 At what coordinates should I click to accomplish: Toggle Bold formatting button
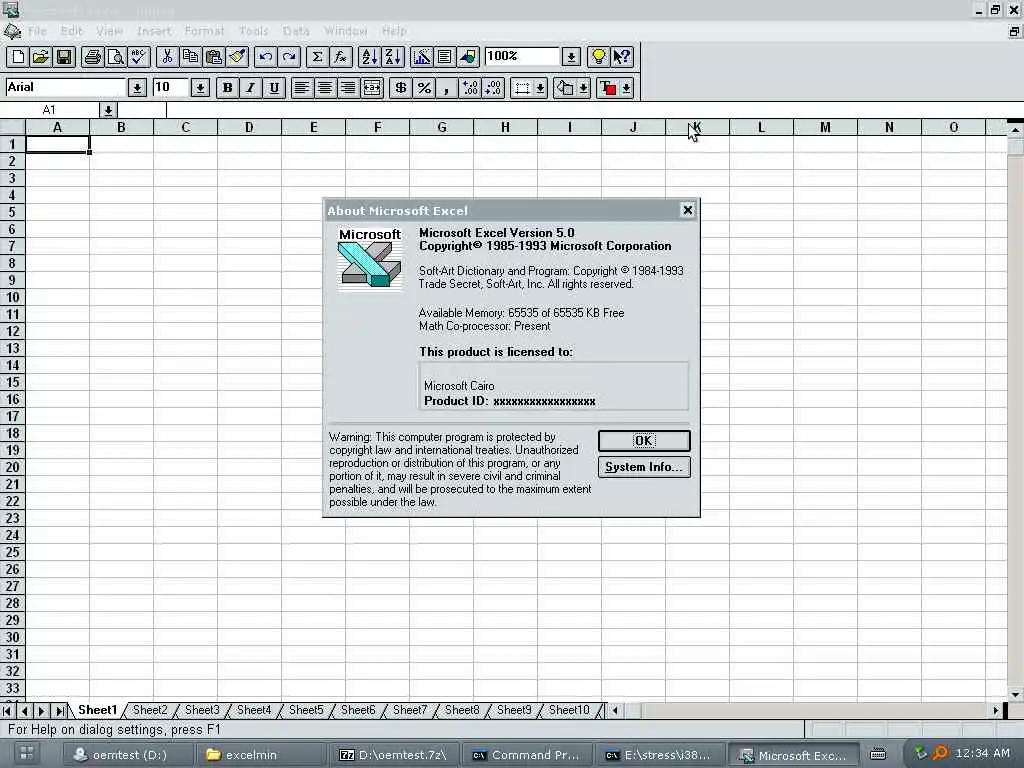(x=227, y=88)
